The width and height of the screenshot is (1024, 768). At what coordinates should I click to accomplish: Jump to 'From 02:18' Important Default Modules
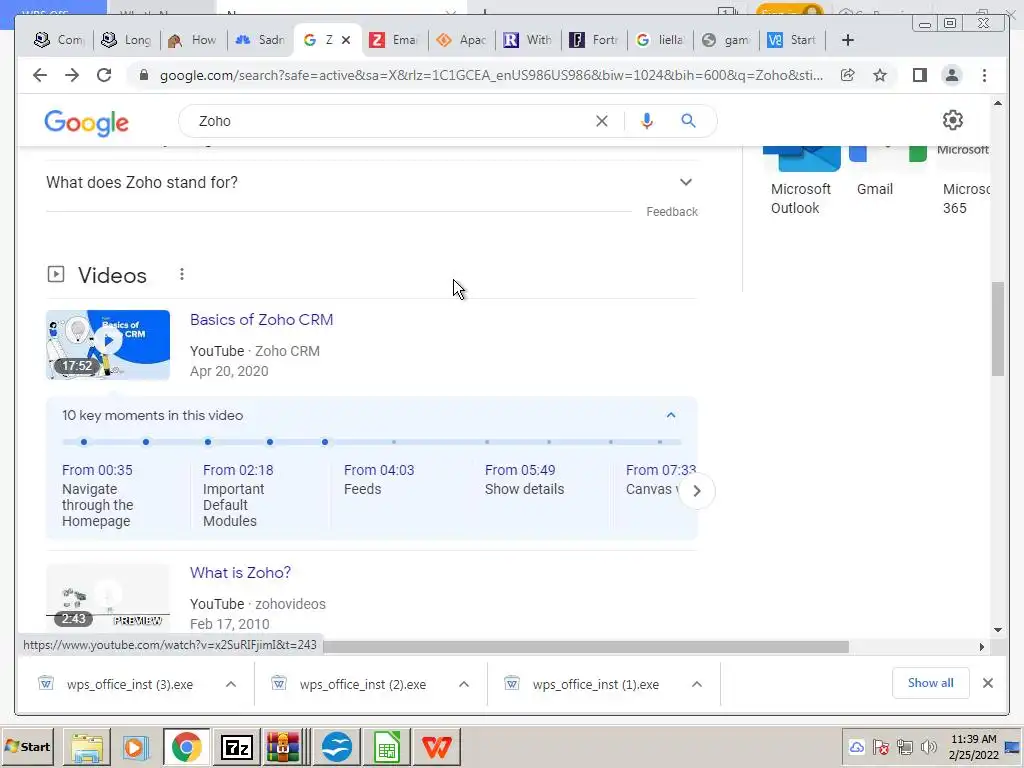pyautogui.click(x=238, y=470)
